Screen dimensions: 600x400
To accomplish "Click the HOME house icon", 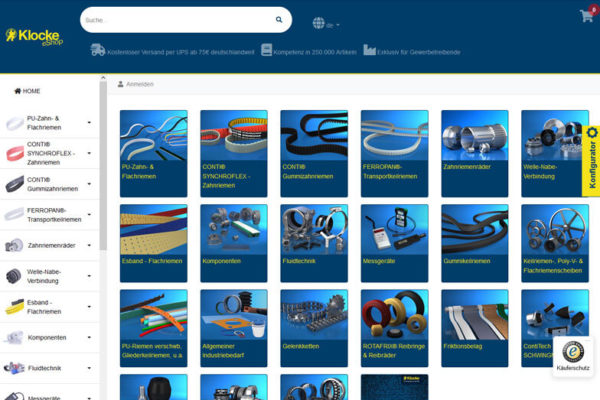I will [17, 91].
